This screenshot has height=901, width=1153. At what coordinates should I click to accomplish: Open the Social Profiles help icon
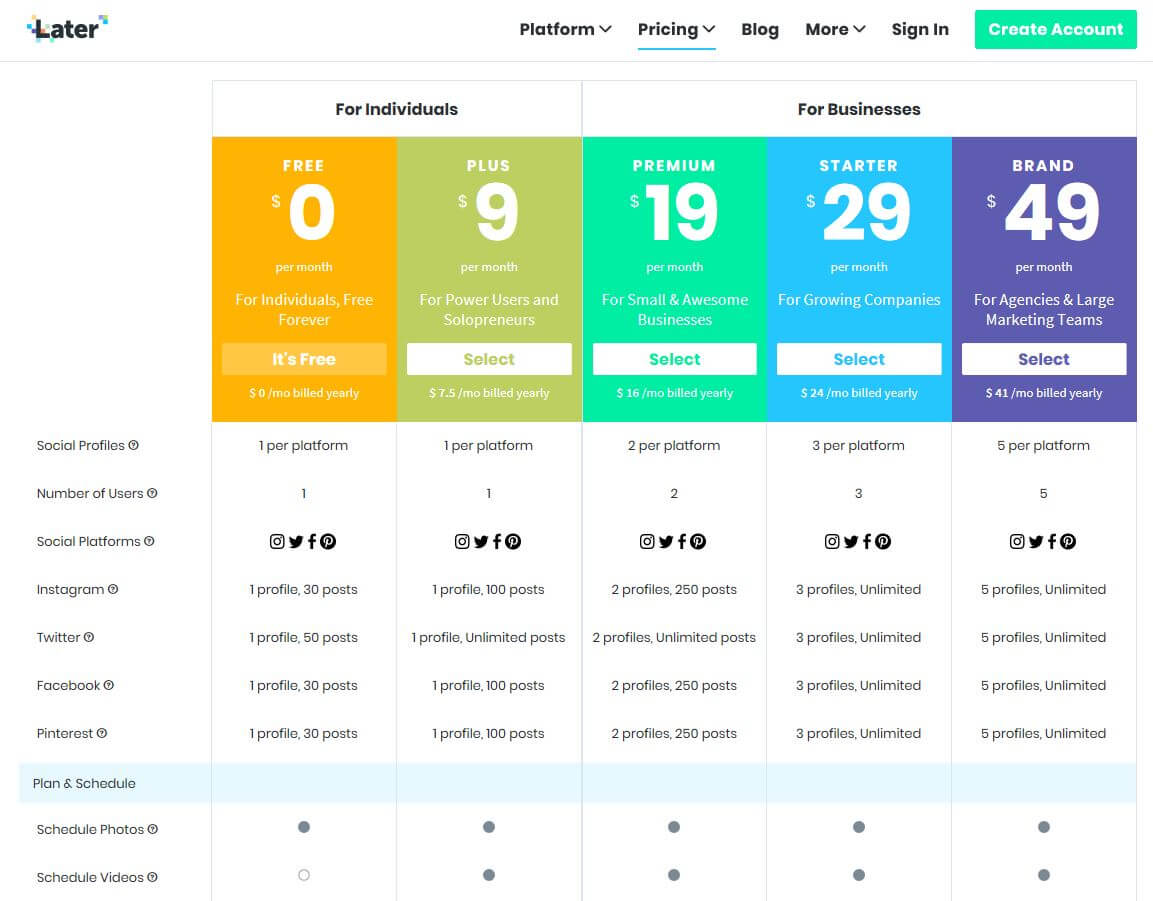pyautogui.click(x=134, y=445)
